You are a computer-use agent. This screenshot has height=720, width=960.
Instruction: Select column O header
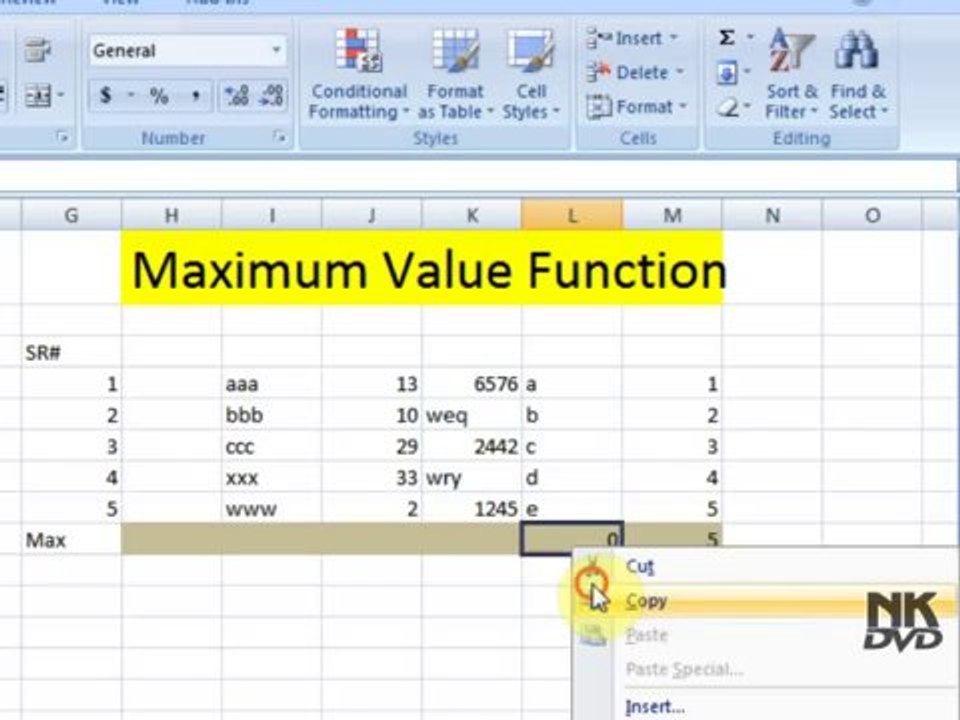click(872, 215)
